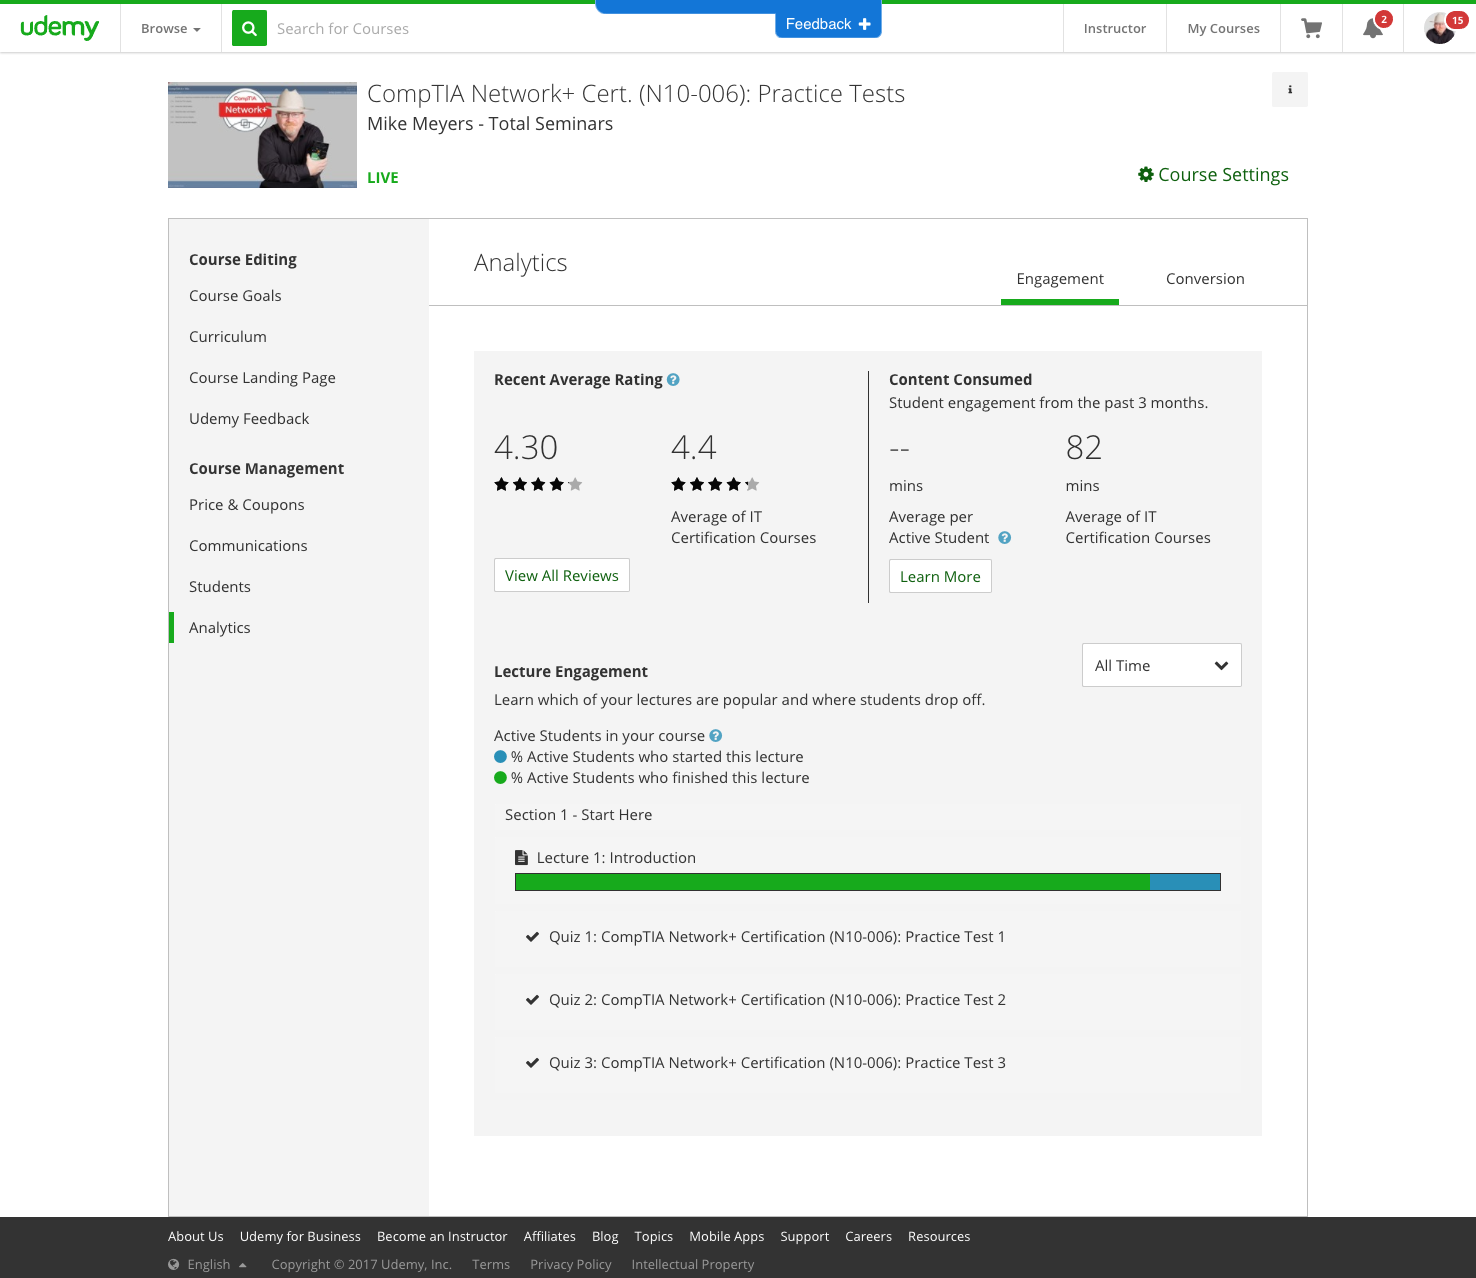1476x1278 pixels.
Task: Click the Udemy logo
Action: click(x=60, y=28)
